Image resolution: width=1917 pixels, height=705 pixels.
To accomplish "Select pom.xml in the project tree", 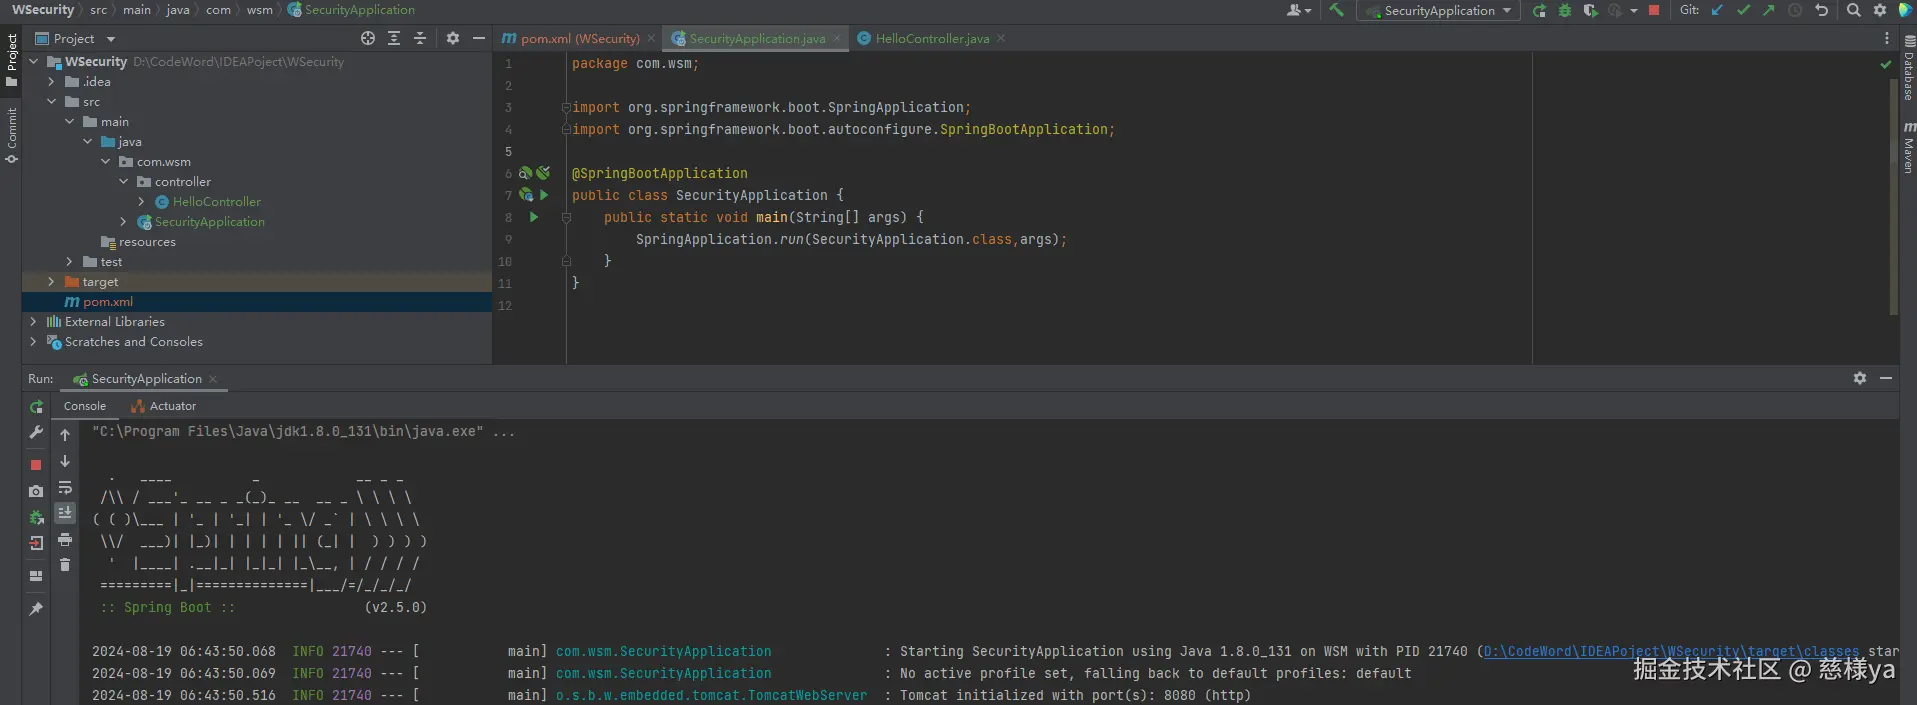I will click(107, 302).
